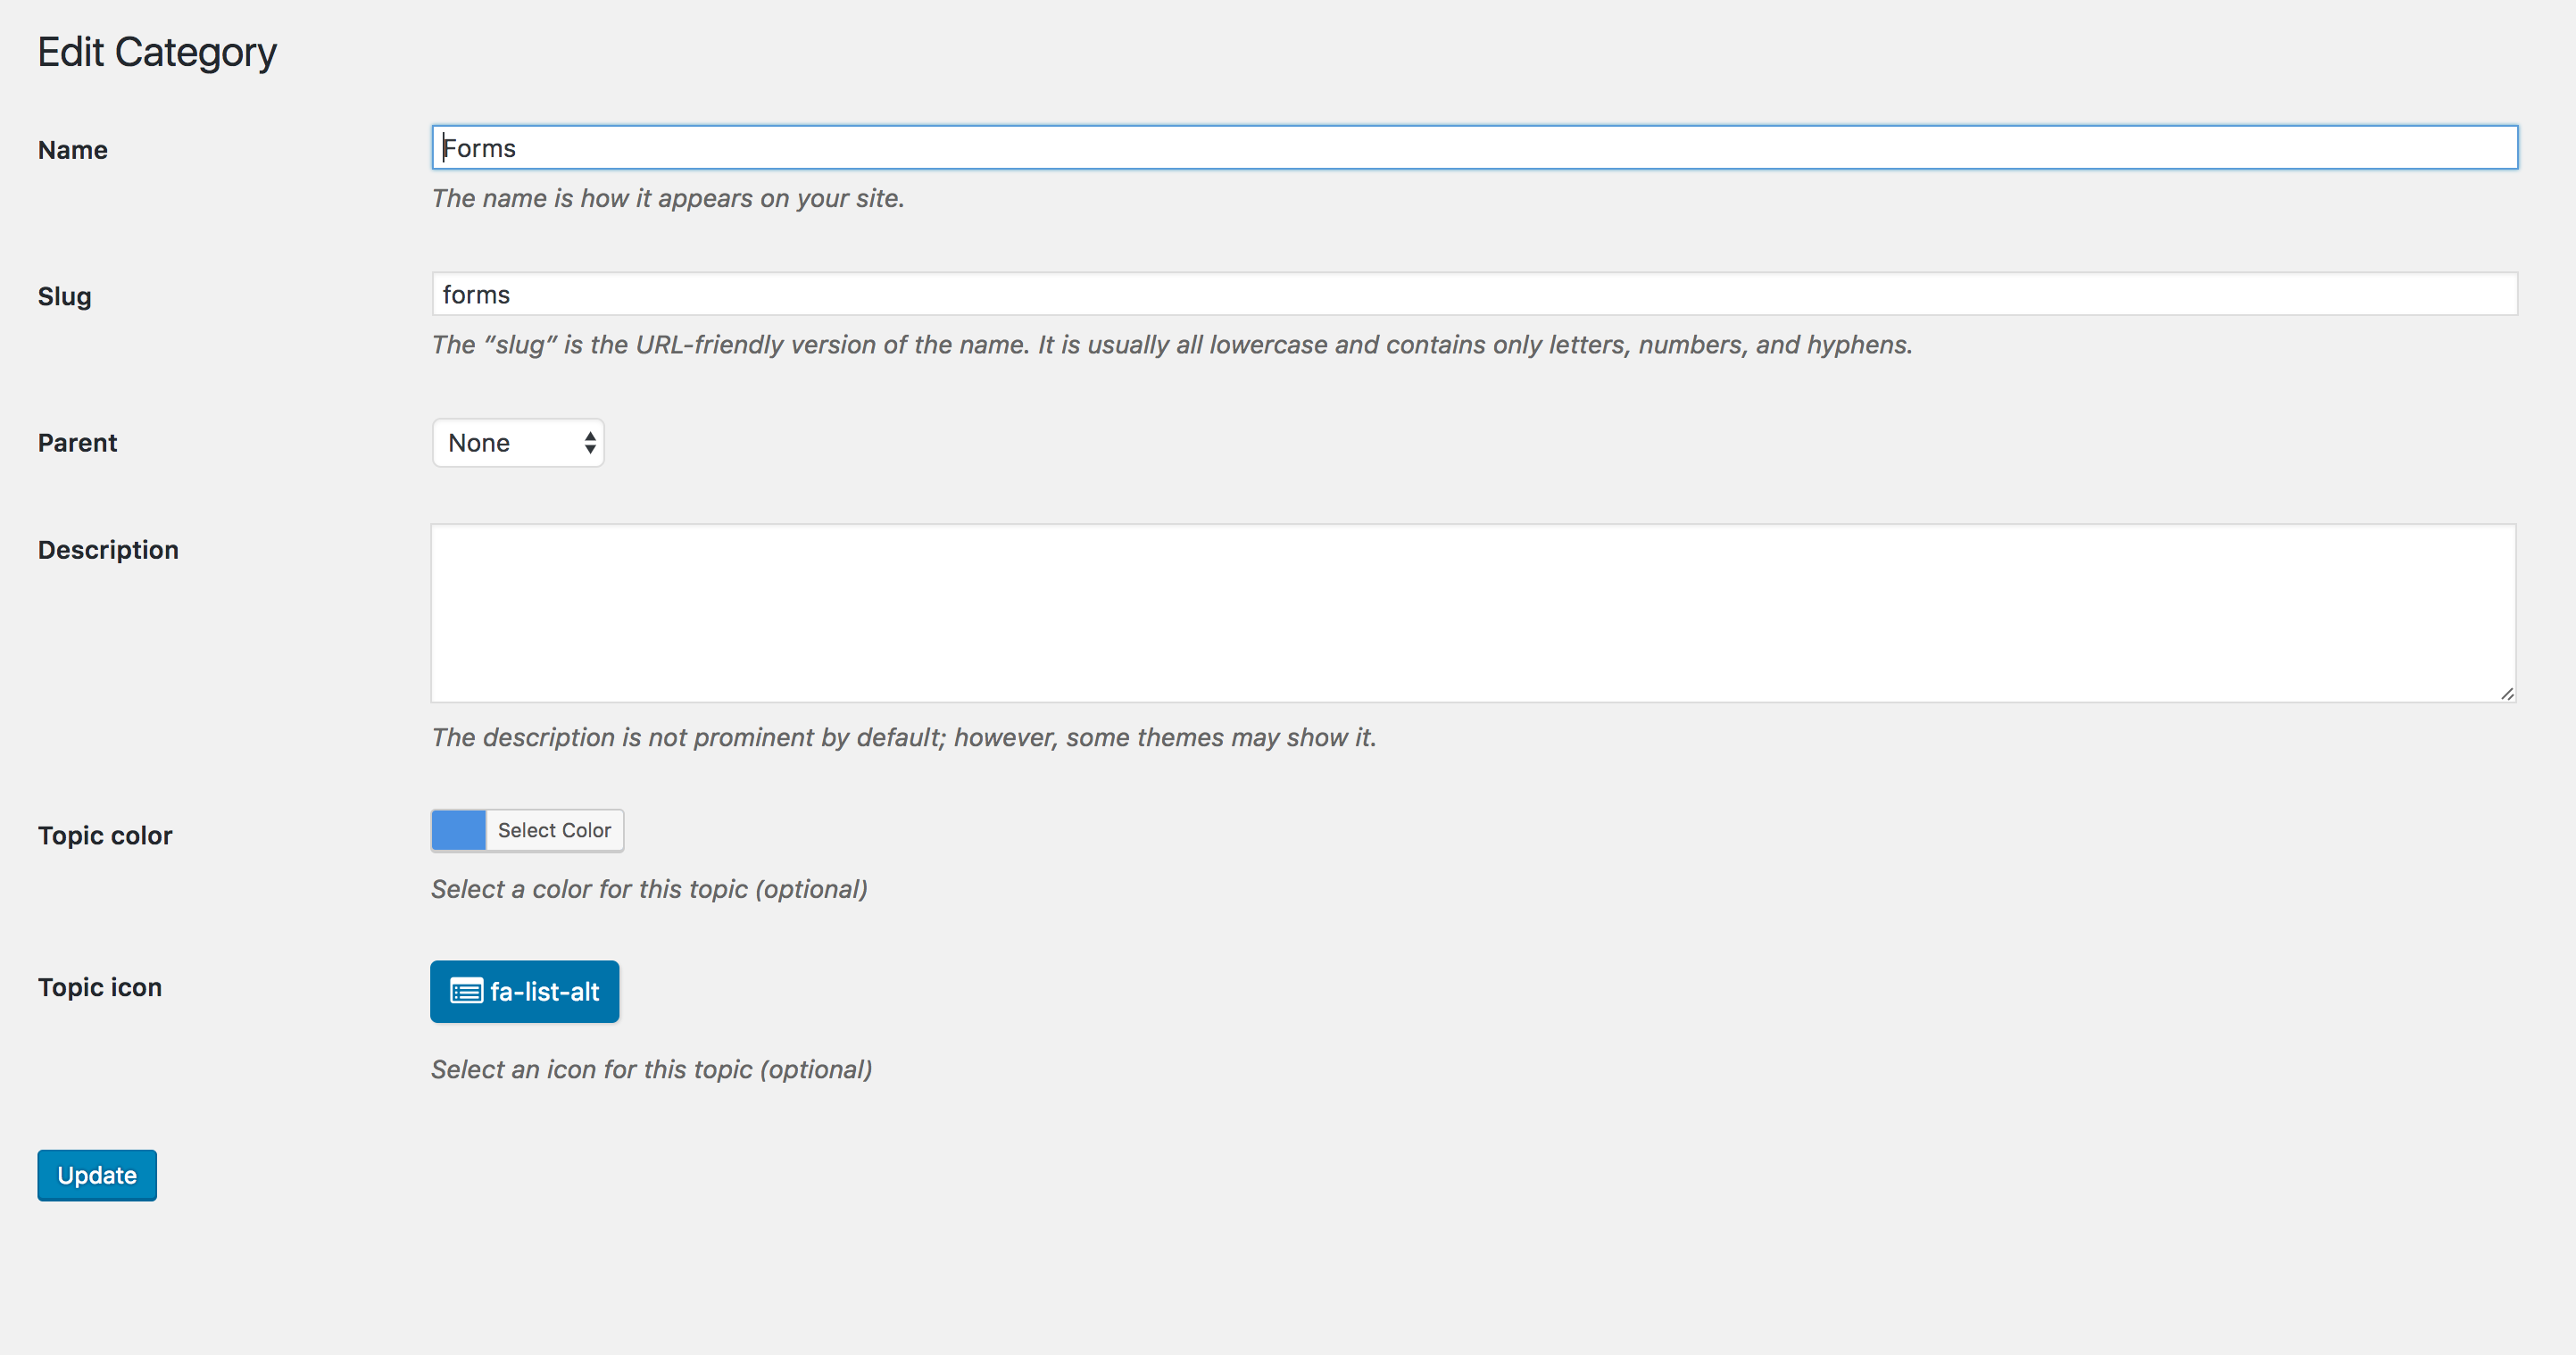This screenshot has height=1355, width=2576.
Task: Click the Topic icon label
Action: 100,988
